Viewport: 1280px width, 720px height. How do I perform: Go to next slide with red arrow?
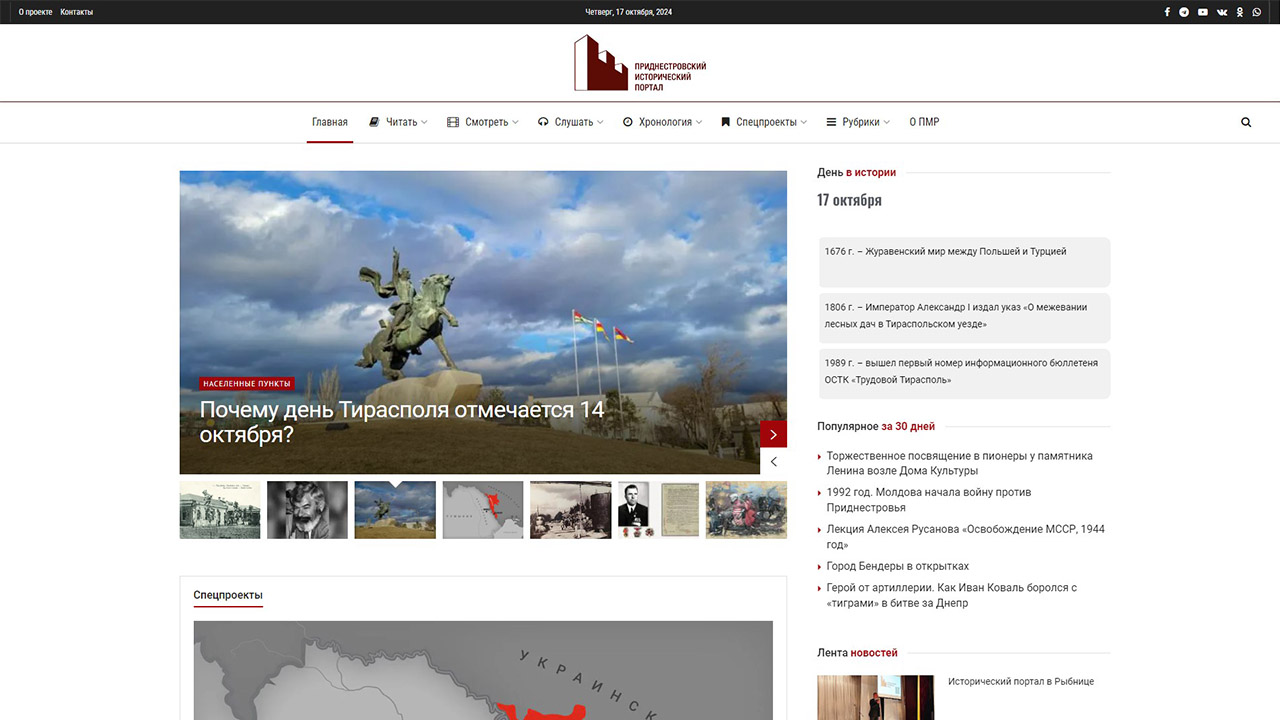(773, 434)
